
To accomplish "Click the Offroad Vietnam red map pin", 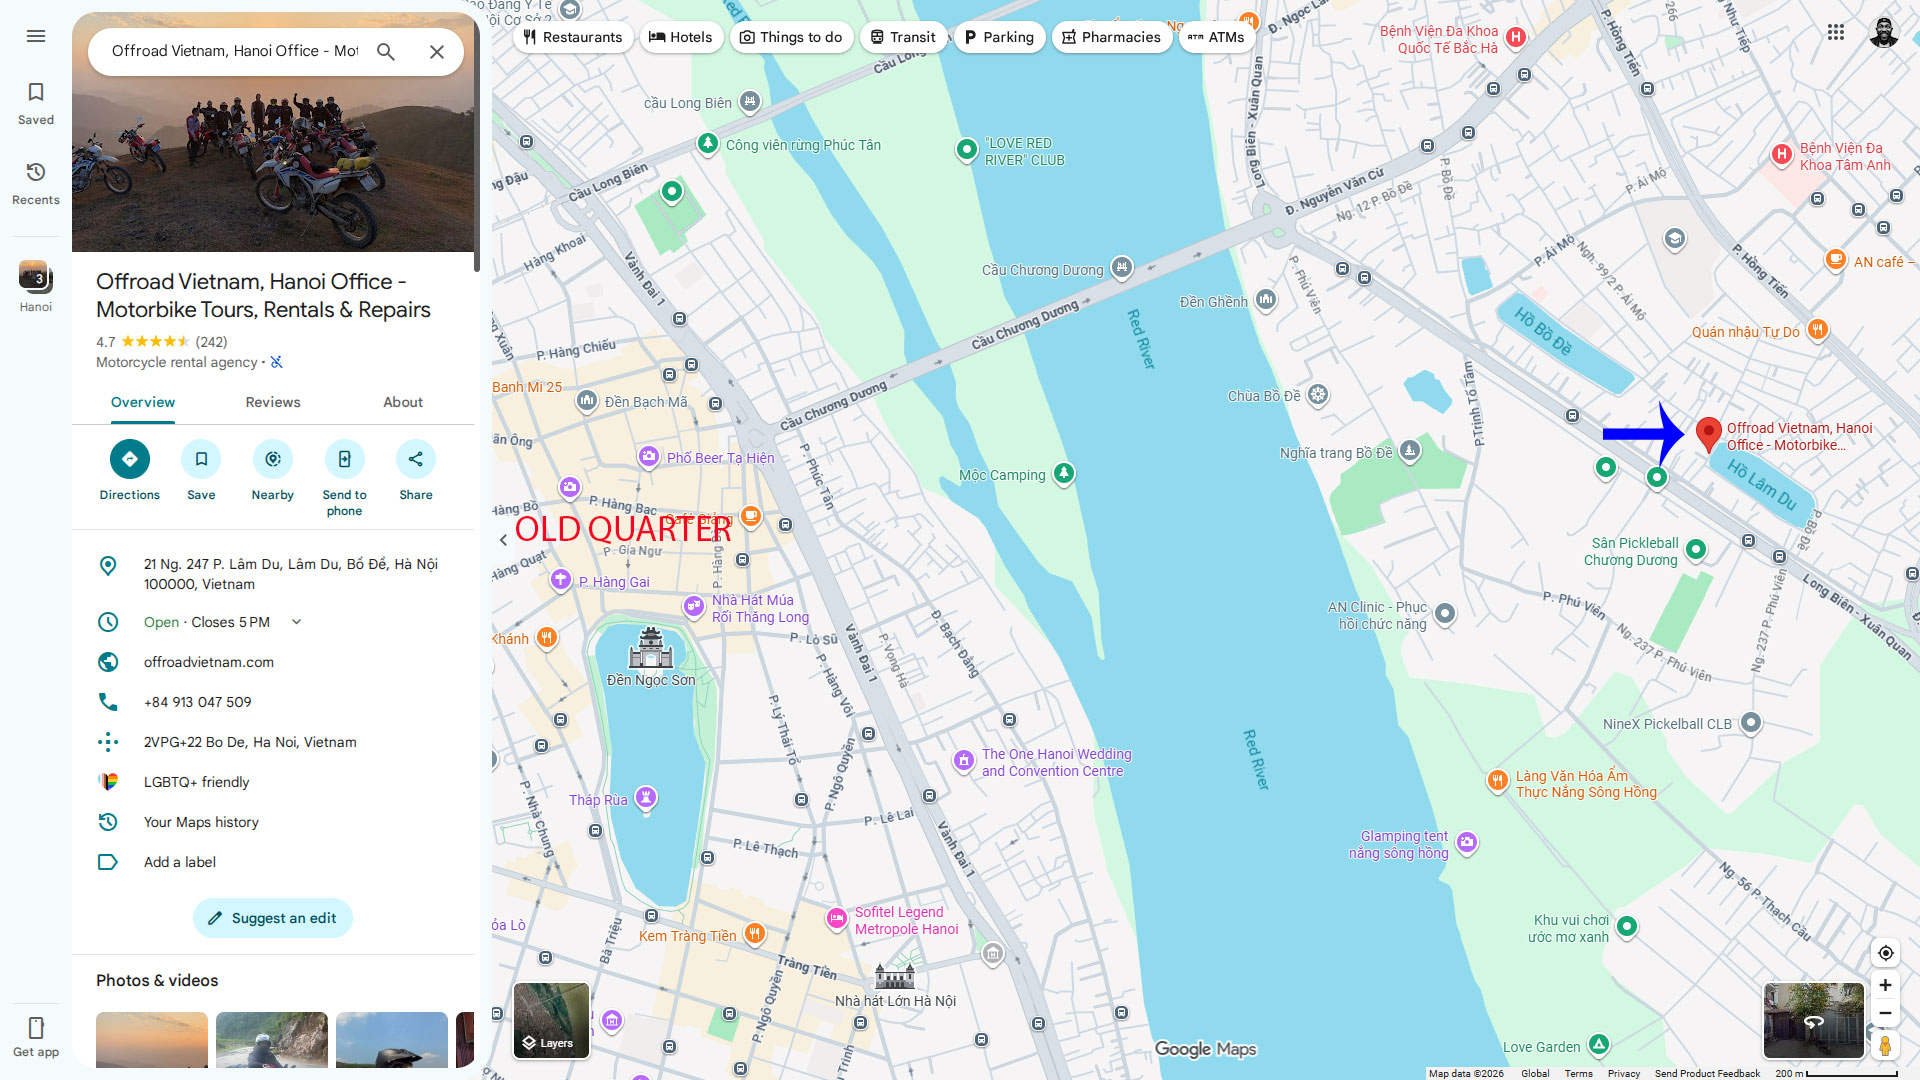I will tap(1709, 435).
